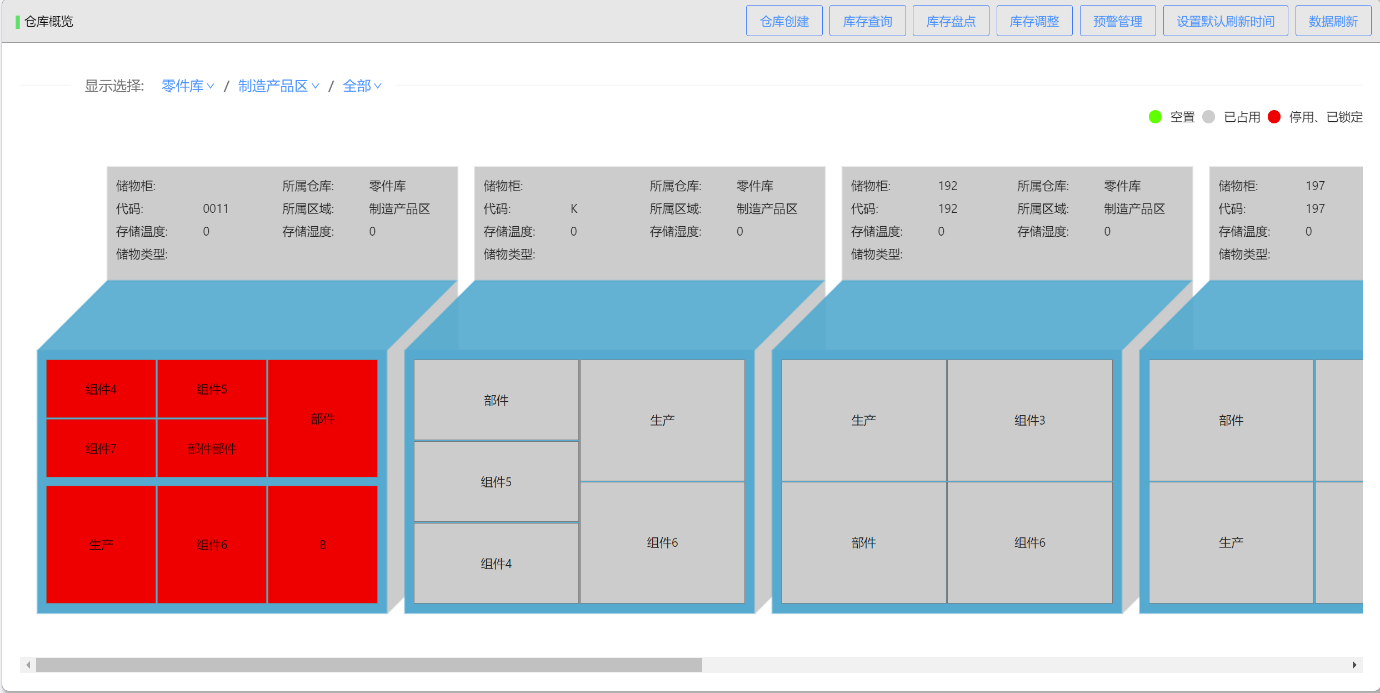Select red 组件4 slot in cabinet 0011

(x=101, y=389)
